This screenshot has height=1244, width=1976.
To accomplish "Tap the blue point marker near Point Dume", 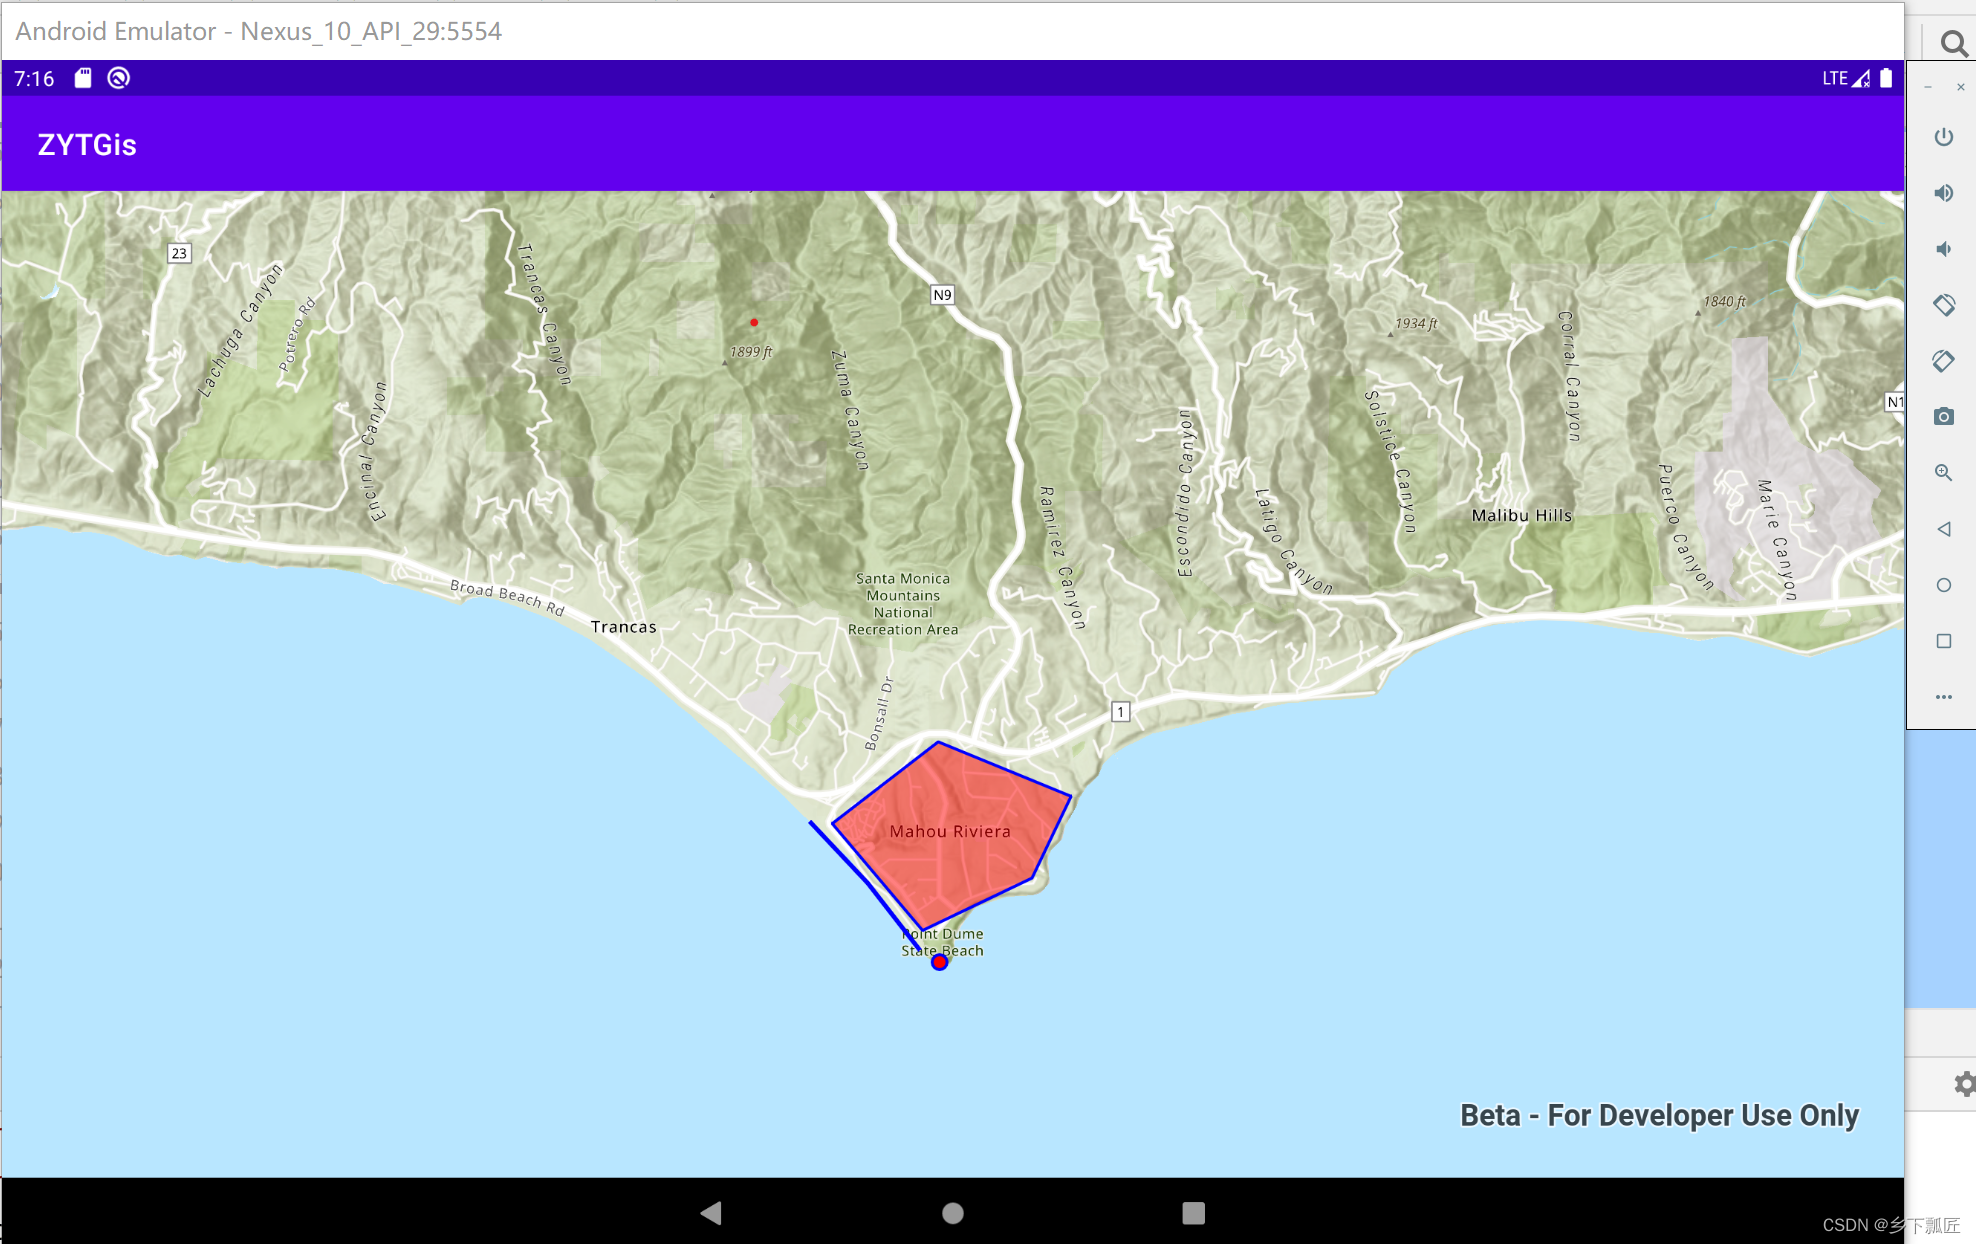I will coord(939,961).
